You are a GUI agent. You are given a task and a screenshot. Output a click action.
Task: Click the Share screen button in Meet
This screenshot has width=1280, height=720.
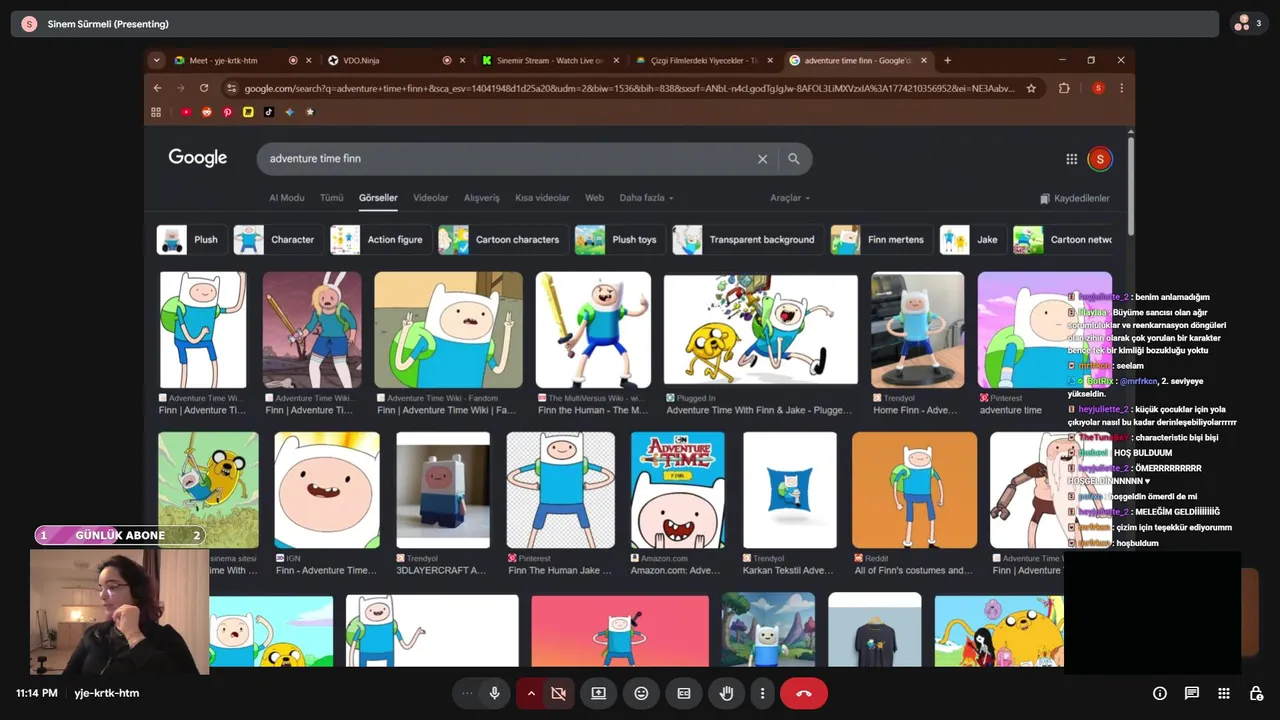point(598,693)
